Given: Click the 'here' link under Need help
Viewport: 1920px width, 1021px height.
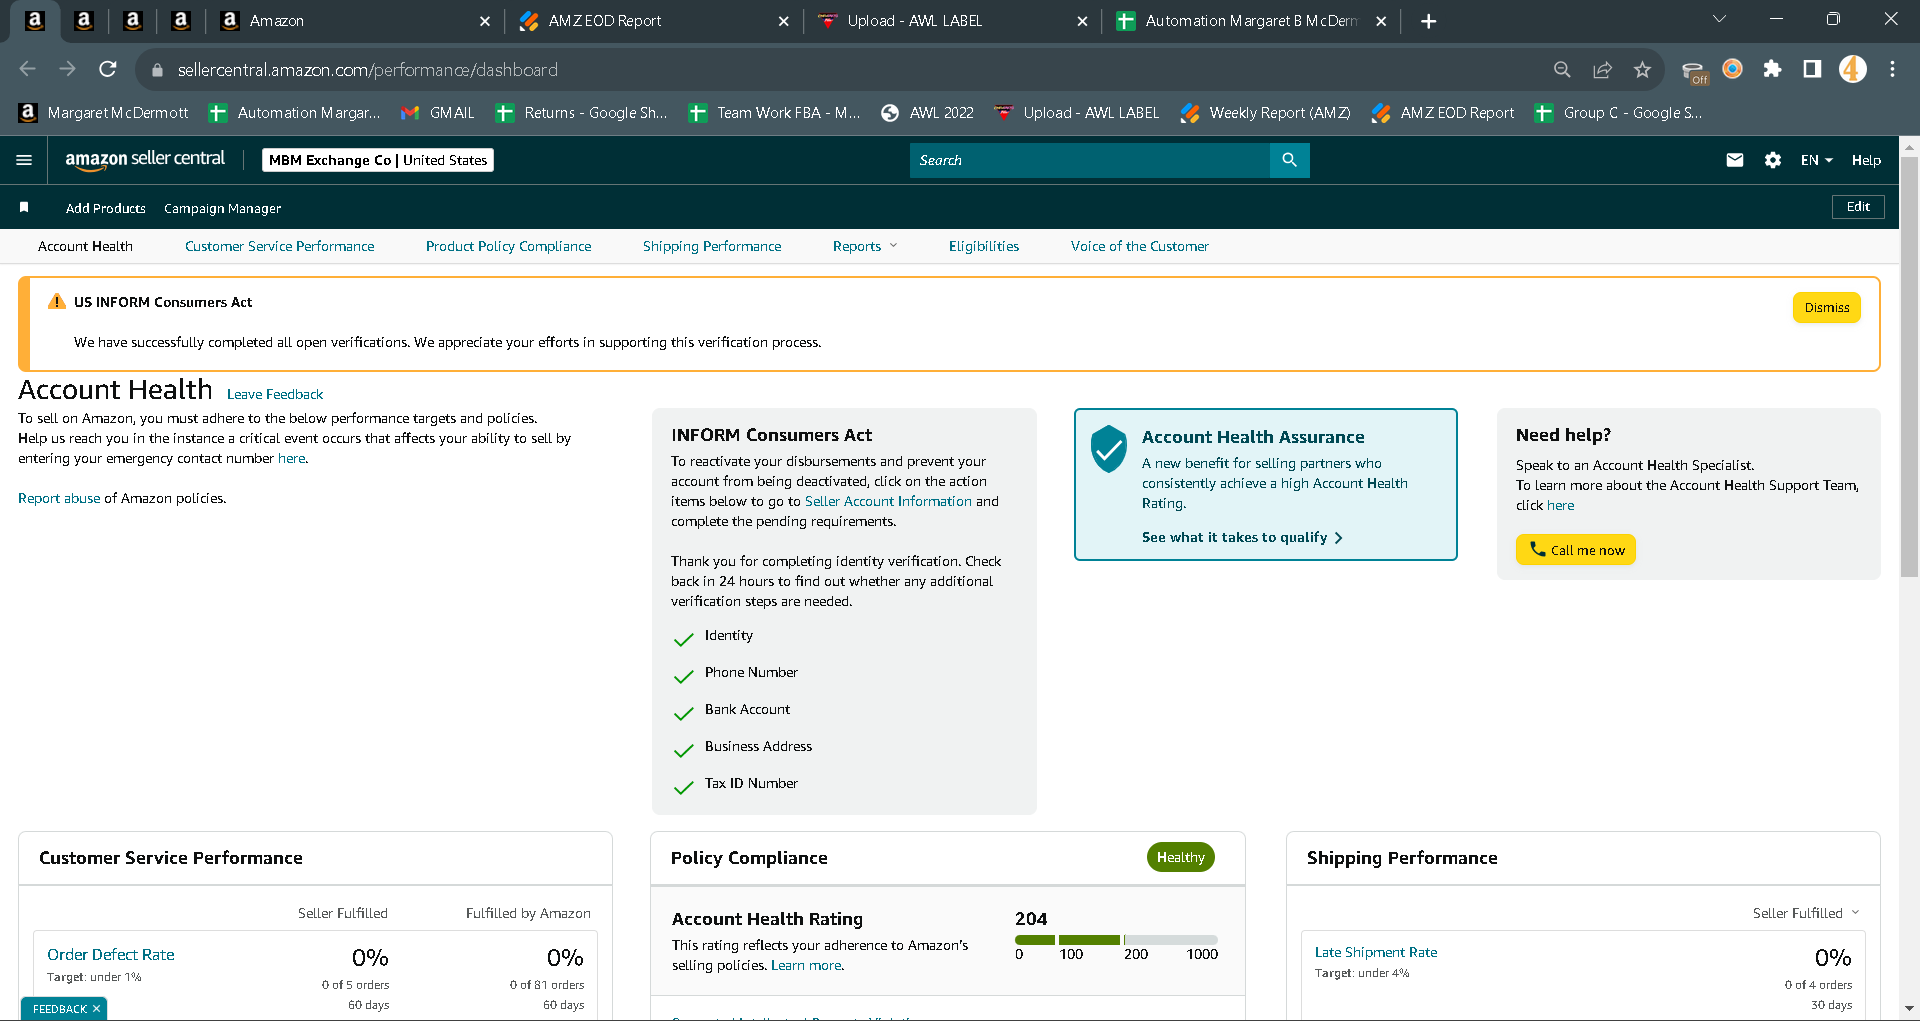Looking at the screenshot, I should 1560,505.
